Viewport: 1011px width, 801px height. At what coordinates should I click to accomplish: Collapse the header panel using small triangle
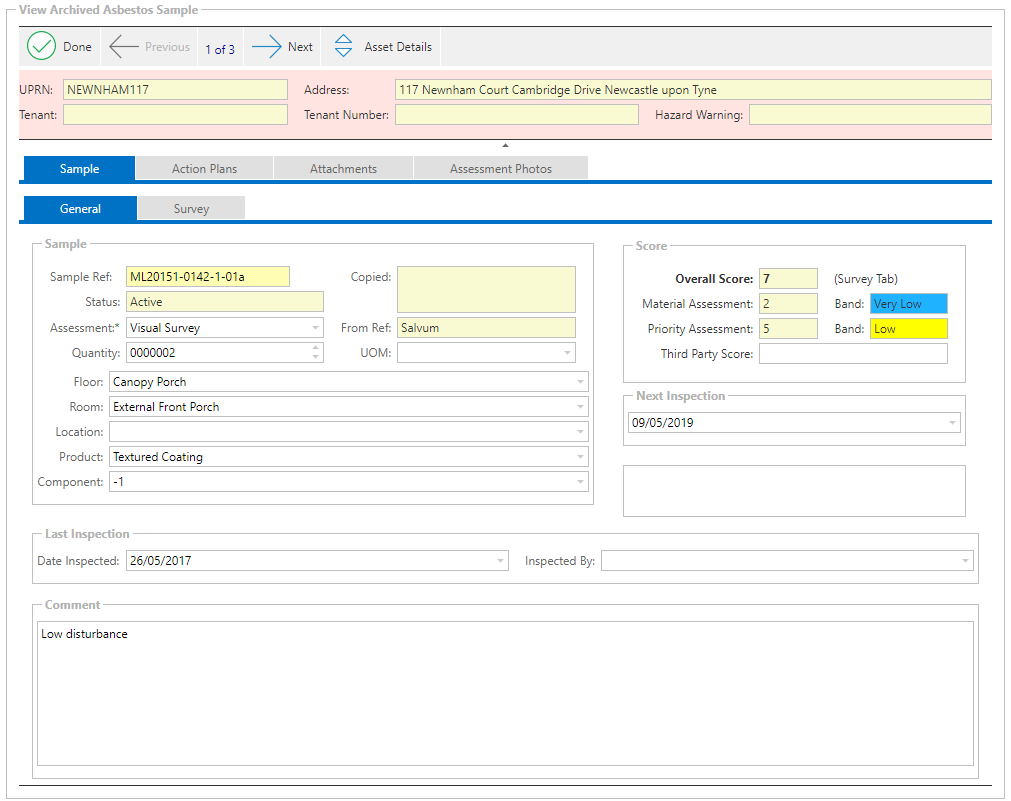click(x=505, y=145)
